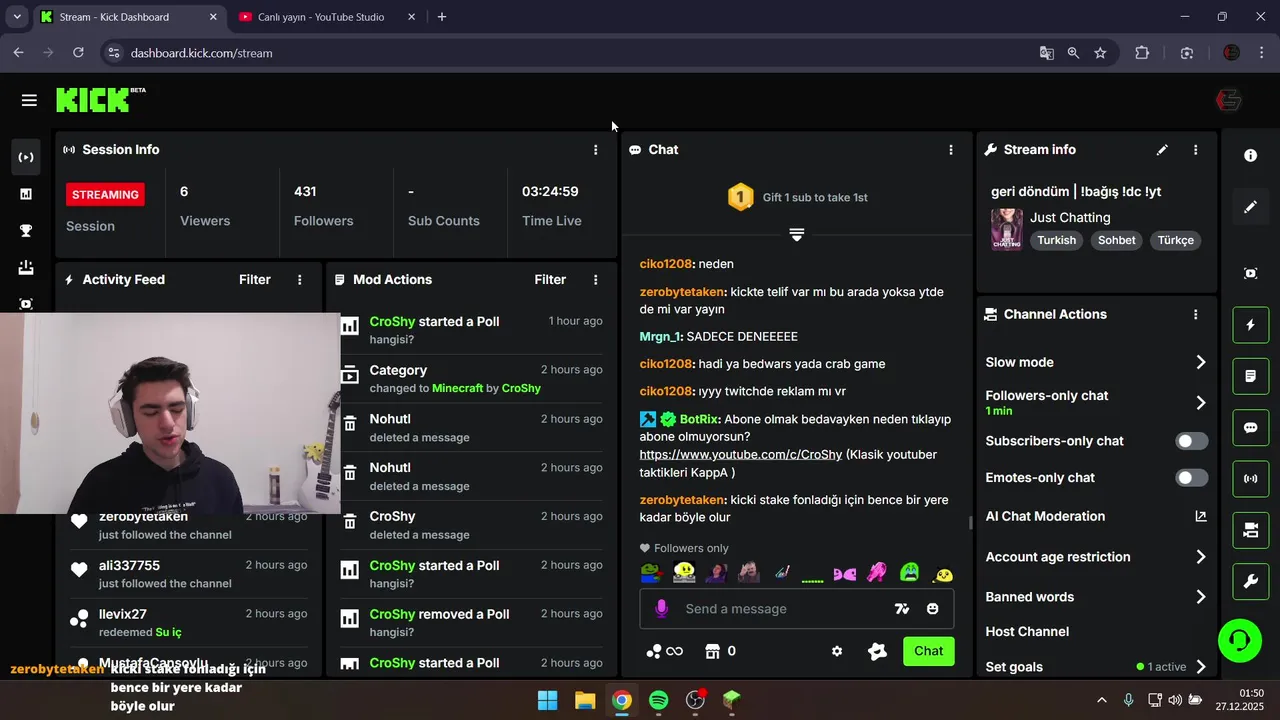Viewport: 1280px width, 720px height.
Task: Toggle the wrench Channel Actions panel button
Action: 1250,581
